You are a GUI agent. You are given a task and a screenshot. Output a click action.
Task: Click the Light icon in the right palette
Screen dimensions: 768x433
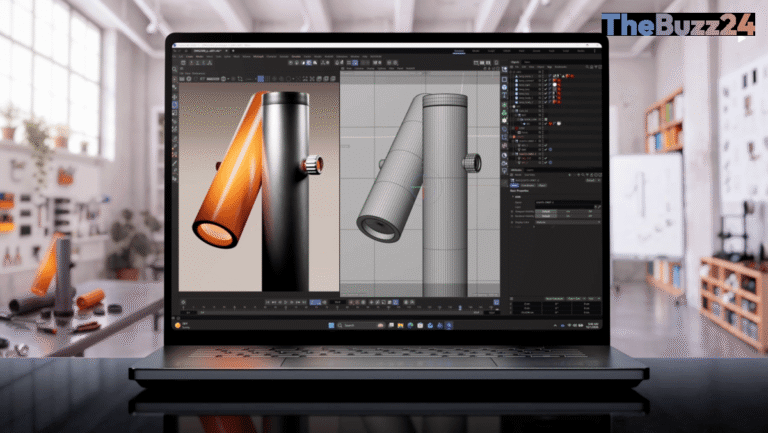click(504, 170)
